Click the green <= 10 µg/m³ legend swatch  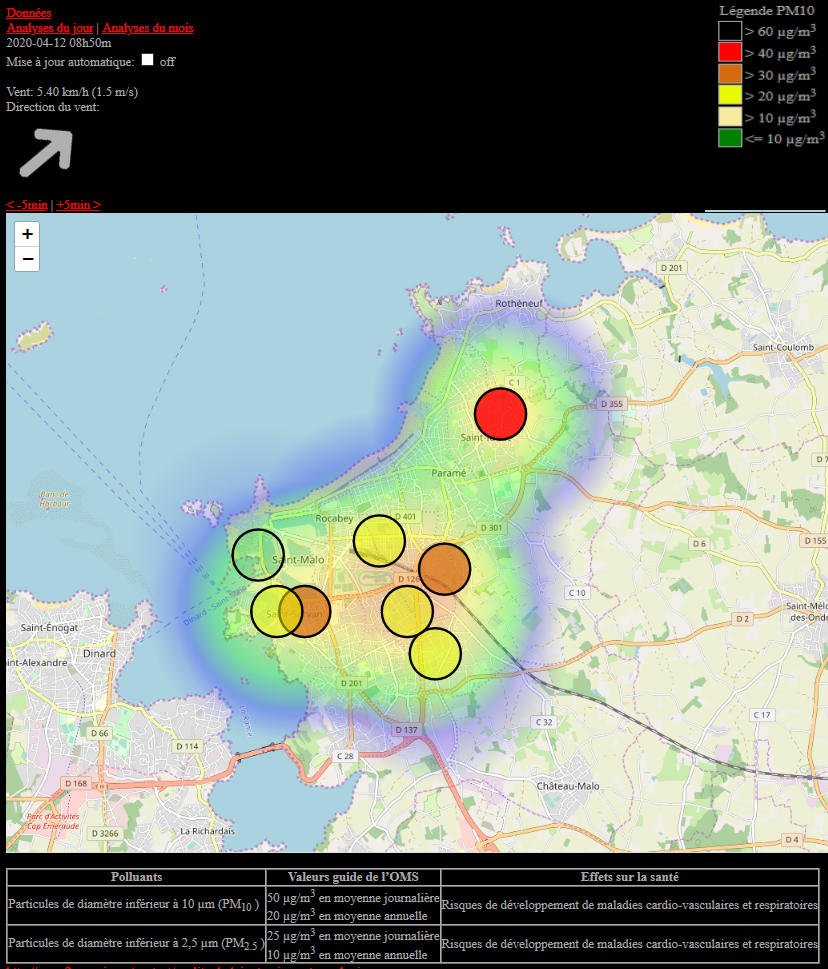click(730, 138)
